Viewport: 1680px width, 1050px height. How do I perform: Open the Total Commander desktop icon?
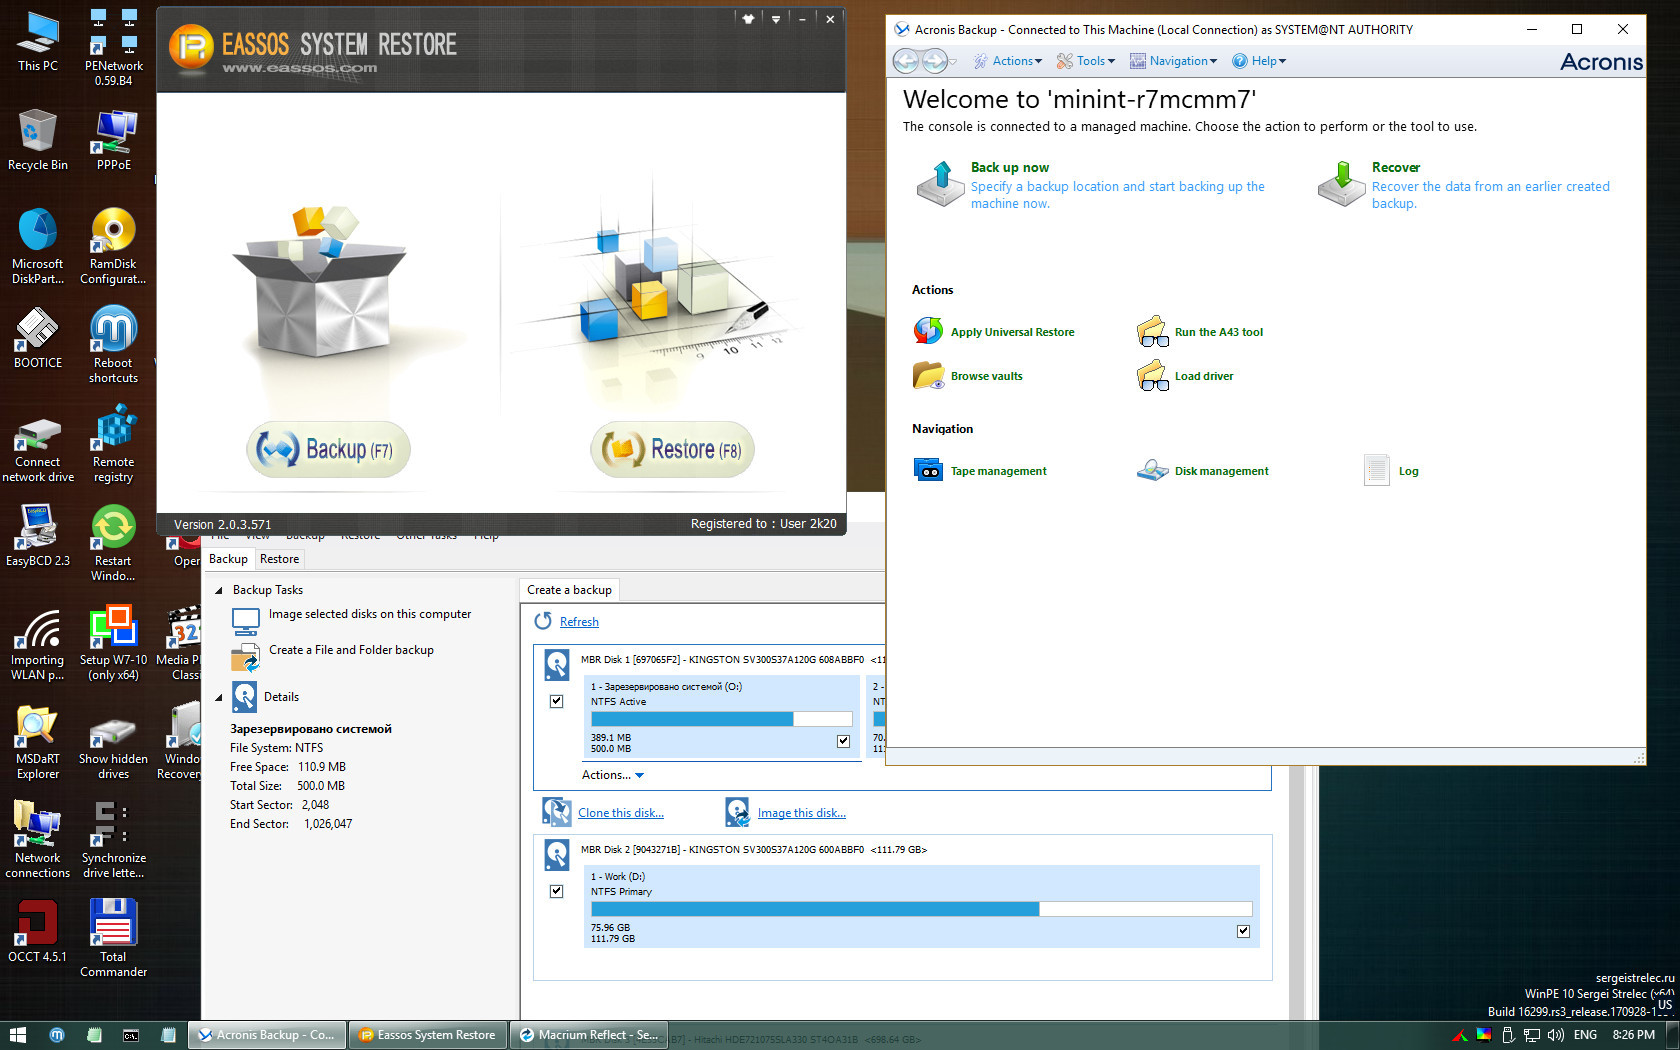[113, 939]
